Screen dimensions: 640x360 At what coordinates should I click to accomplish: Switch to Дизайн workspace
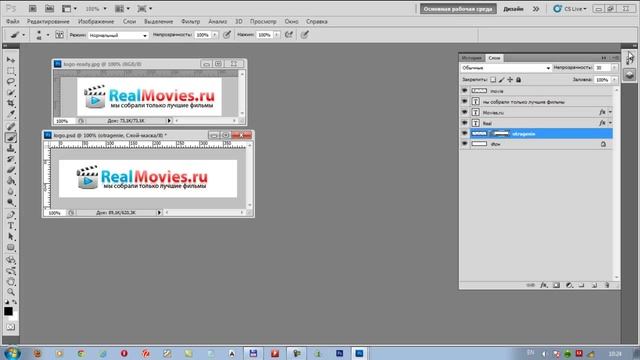(513, 9)
